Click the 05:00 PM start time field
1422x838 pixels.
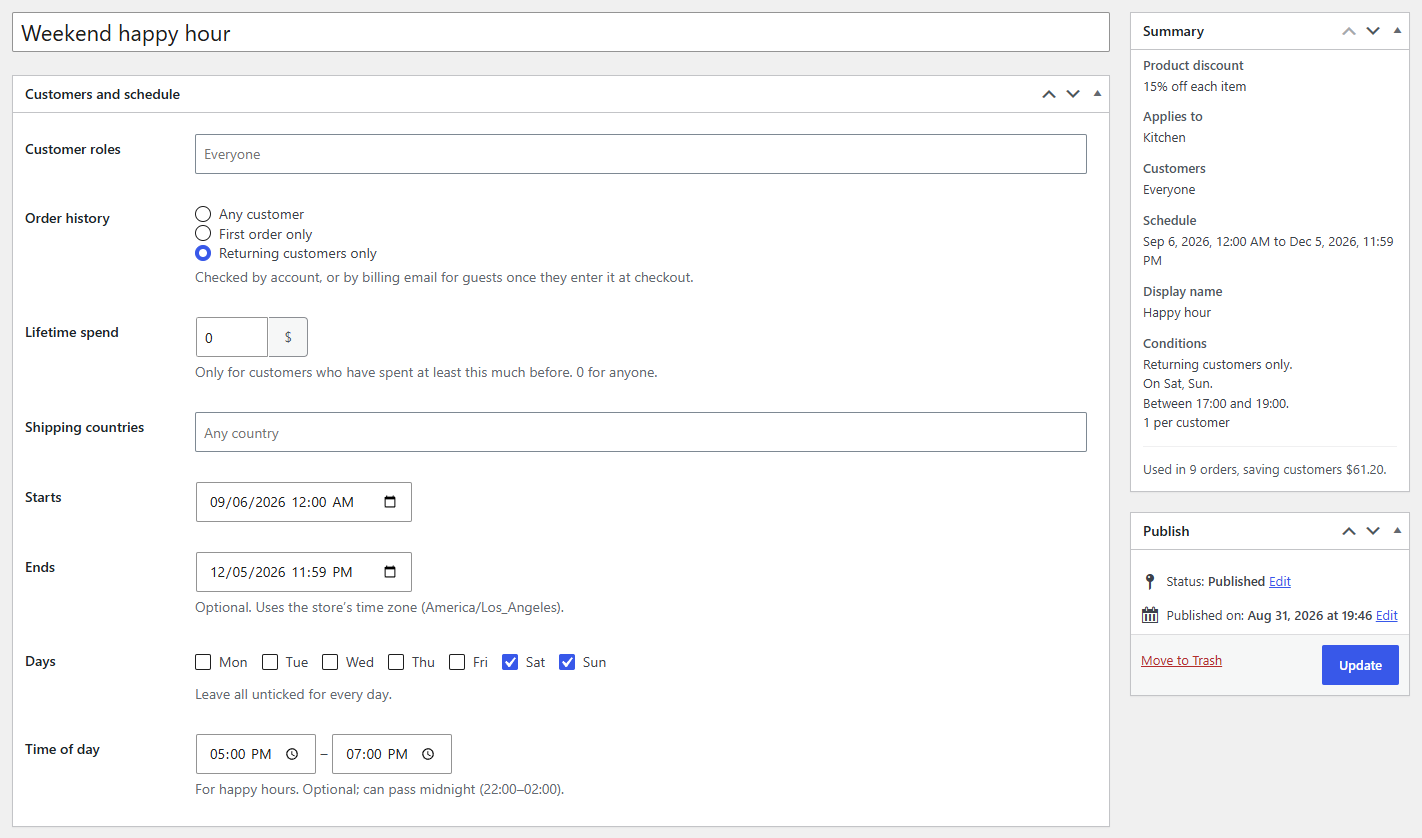click(256, 754)
